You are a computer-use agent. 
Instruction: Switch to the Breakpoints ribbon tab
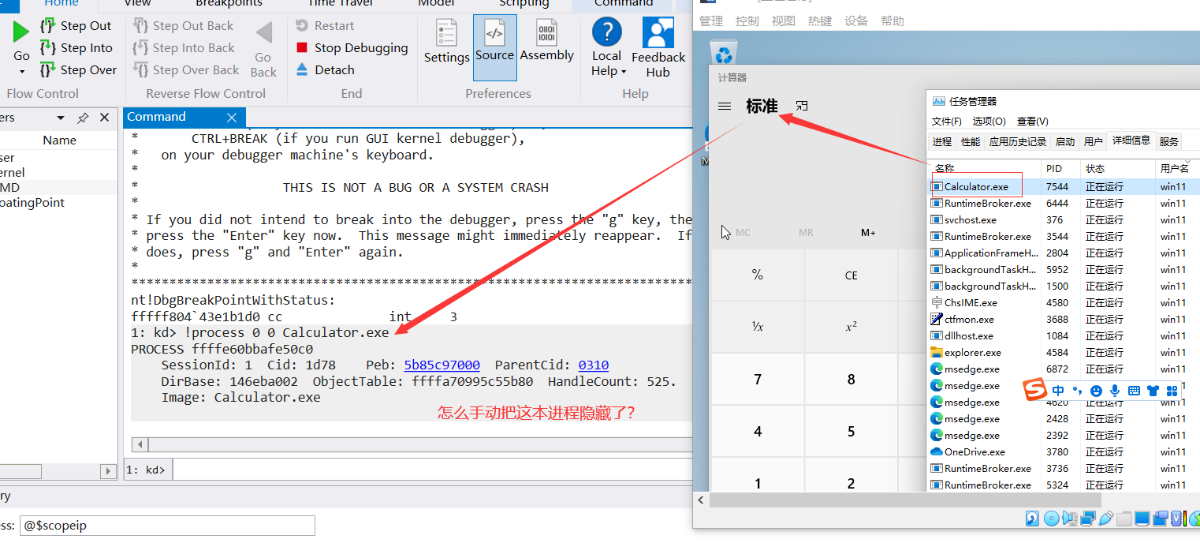click(228, 4)
